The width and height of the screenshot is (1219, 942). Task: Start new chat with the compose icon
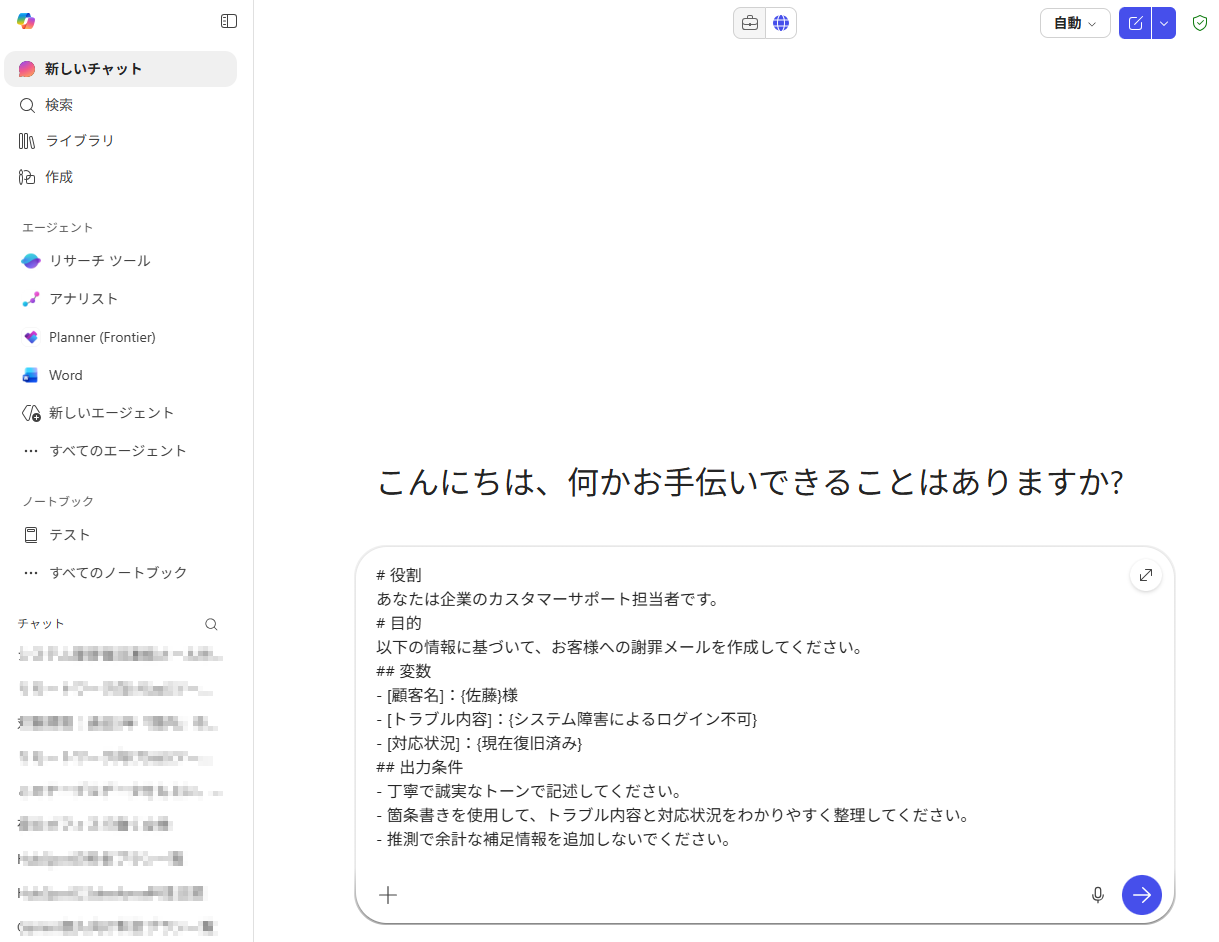click(1135, 23)
